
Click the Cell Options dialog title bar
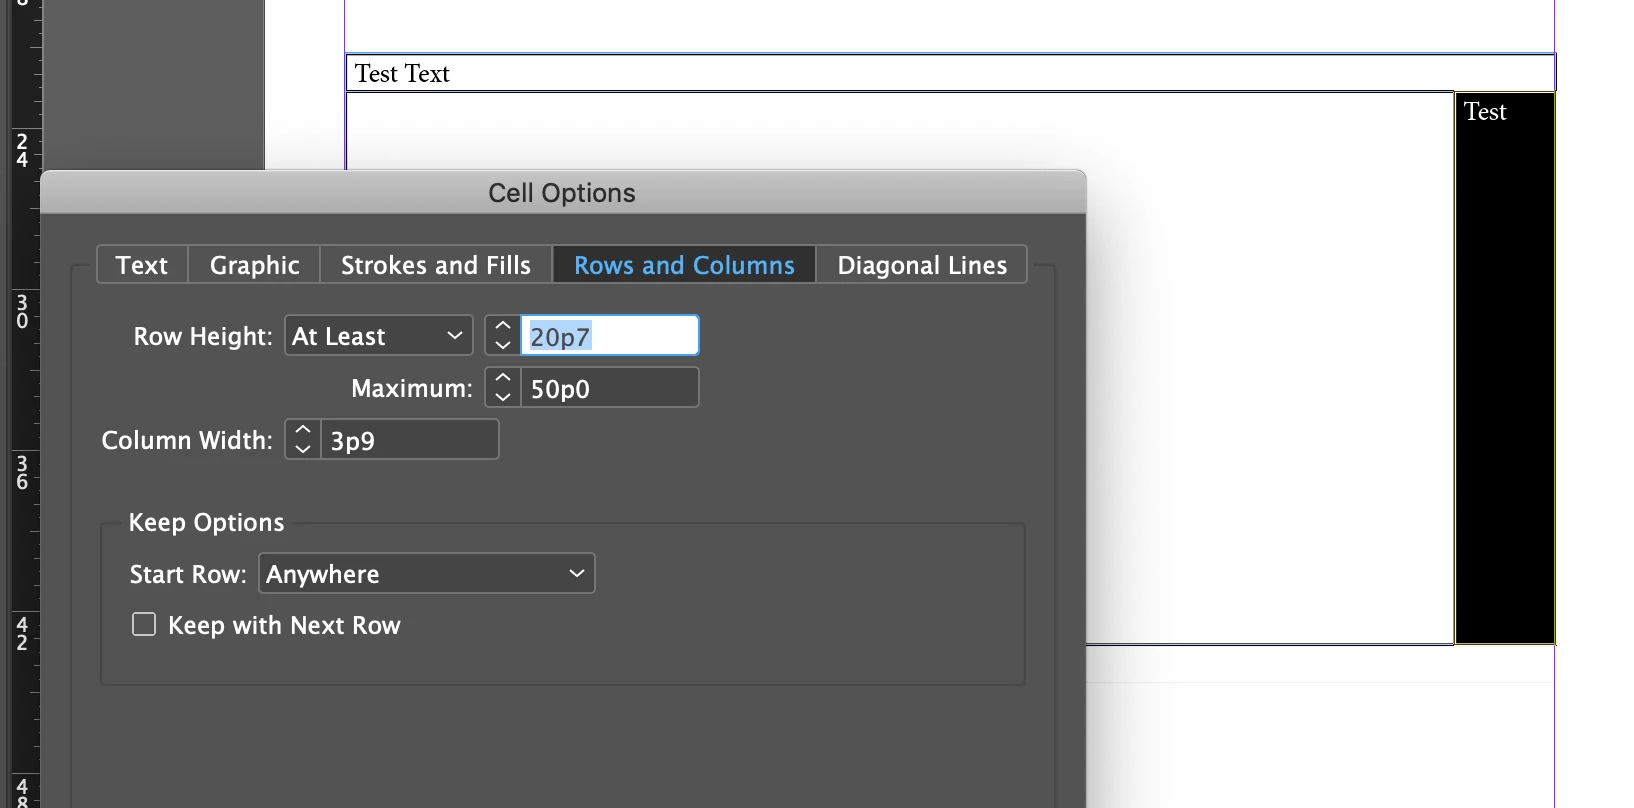pos(562,193)
